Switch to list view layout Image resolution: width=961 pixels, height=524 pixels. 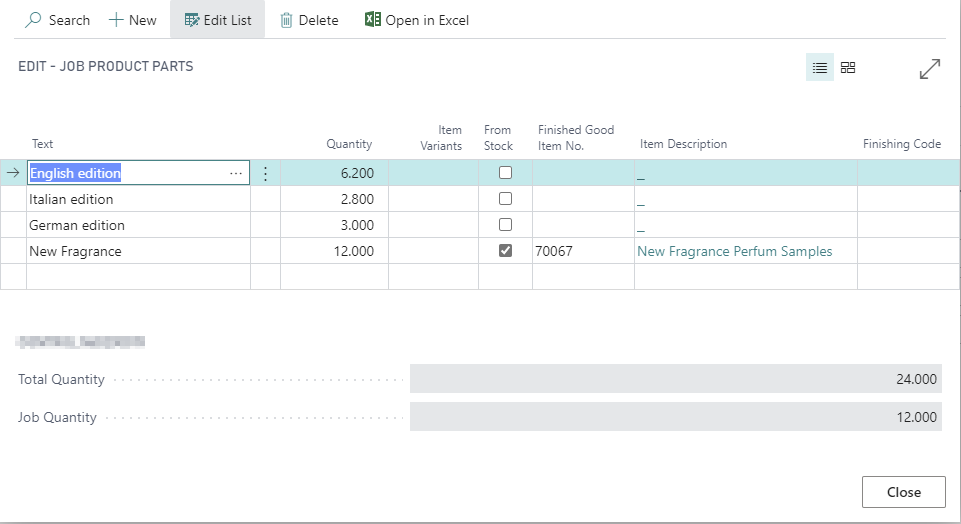pyautogui.click(x=819, y=67)
